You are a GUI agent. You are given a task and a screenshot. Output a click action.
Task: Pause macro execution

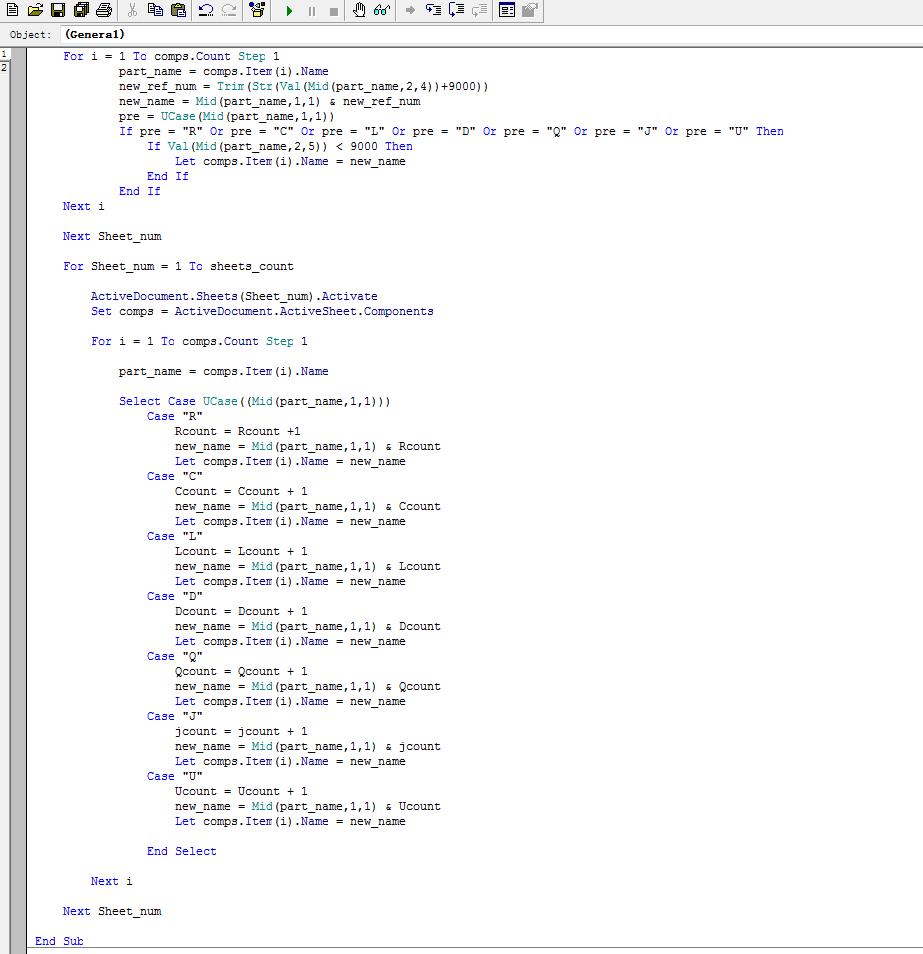click(311, 11)
